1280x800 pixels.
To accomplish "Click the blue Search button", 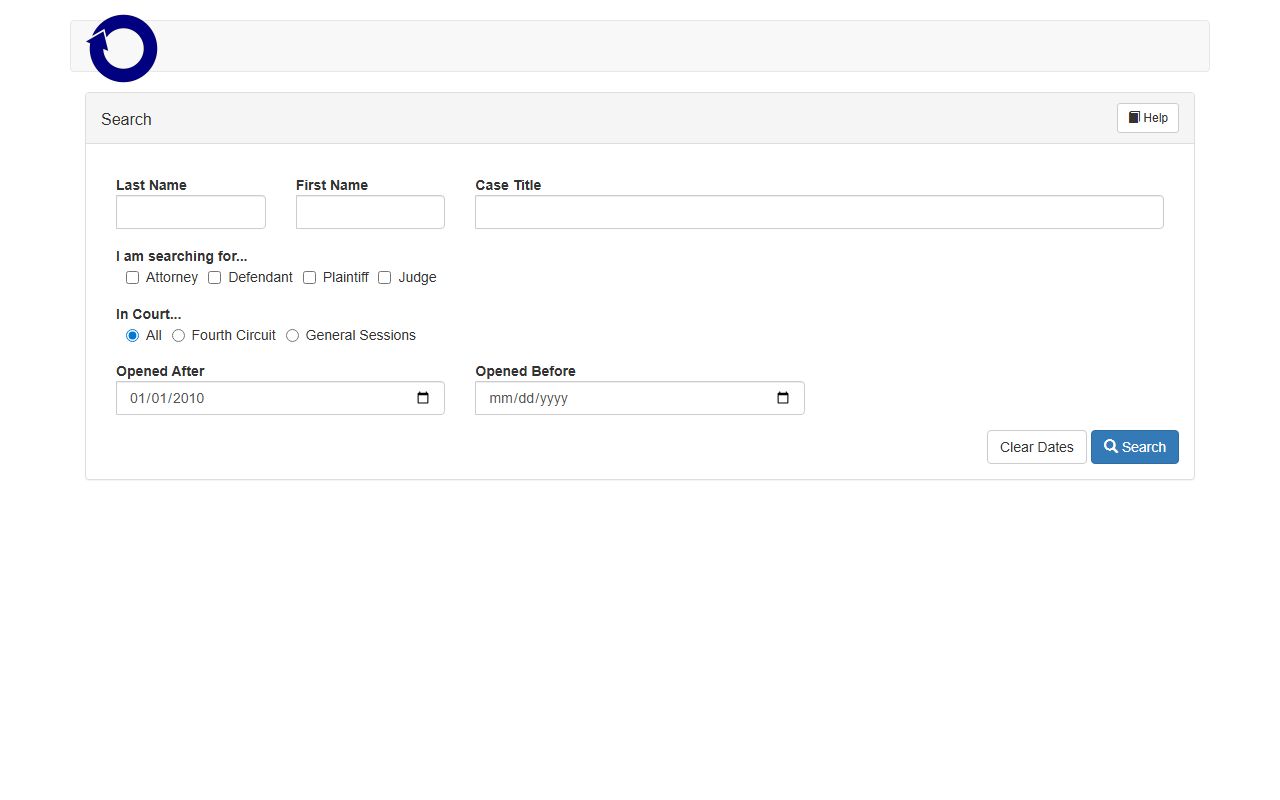I will tap(1135, 447).
